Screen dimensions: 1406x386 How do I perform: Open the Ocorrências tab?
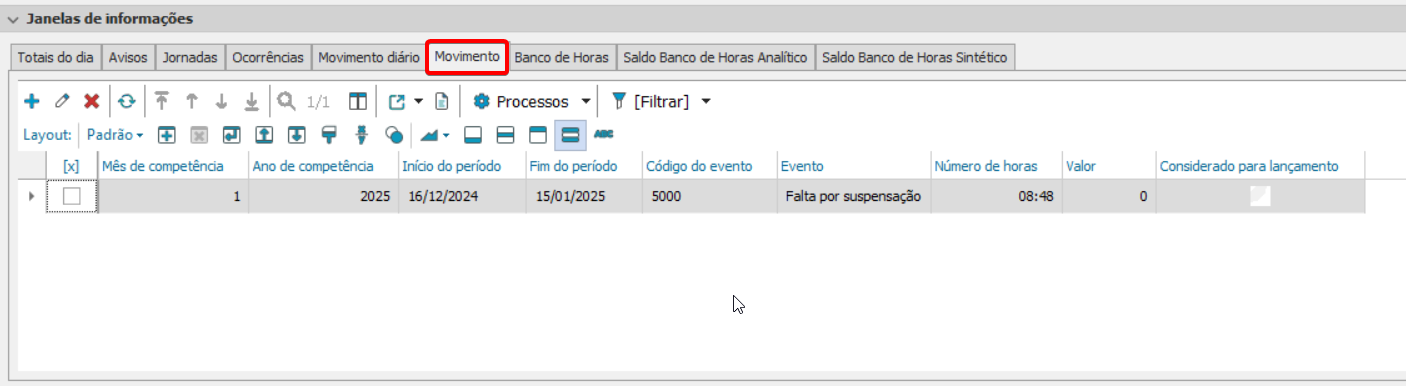tap(268, 57)
